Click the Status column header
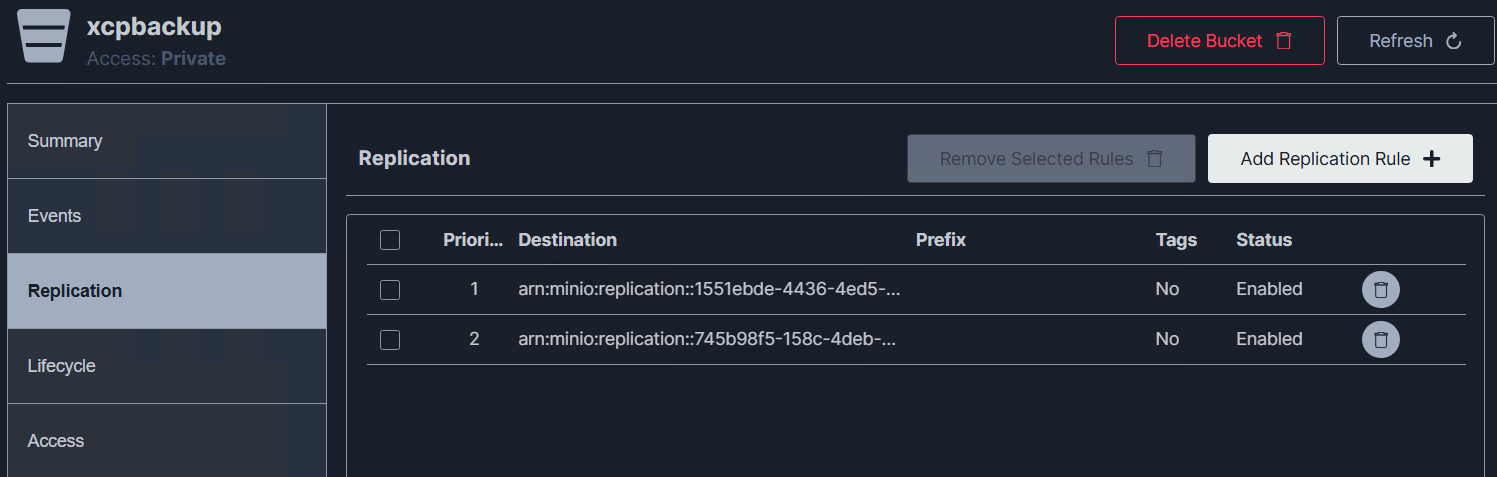 point(1263,240)
